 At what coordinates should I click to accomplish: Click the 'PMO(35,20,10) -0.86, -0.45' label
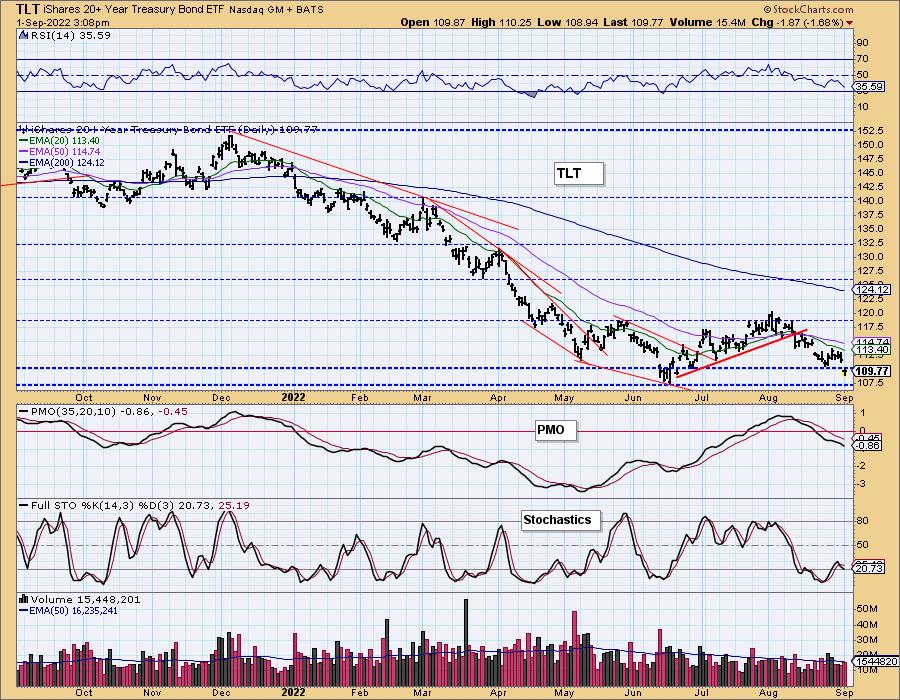tap(104, 411)
